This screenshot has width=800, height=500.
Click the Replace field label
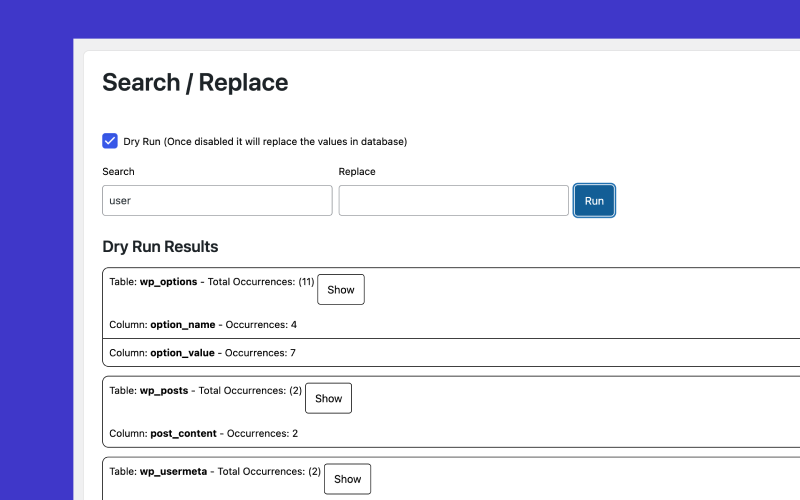click(x=357, y=172)
